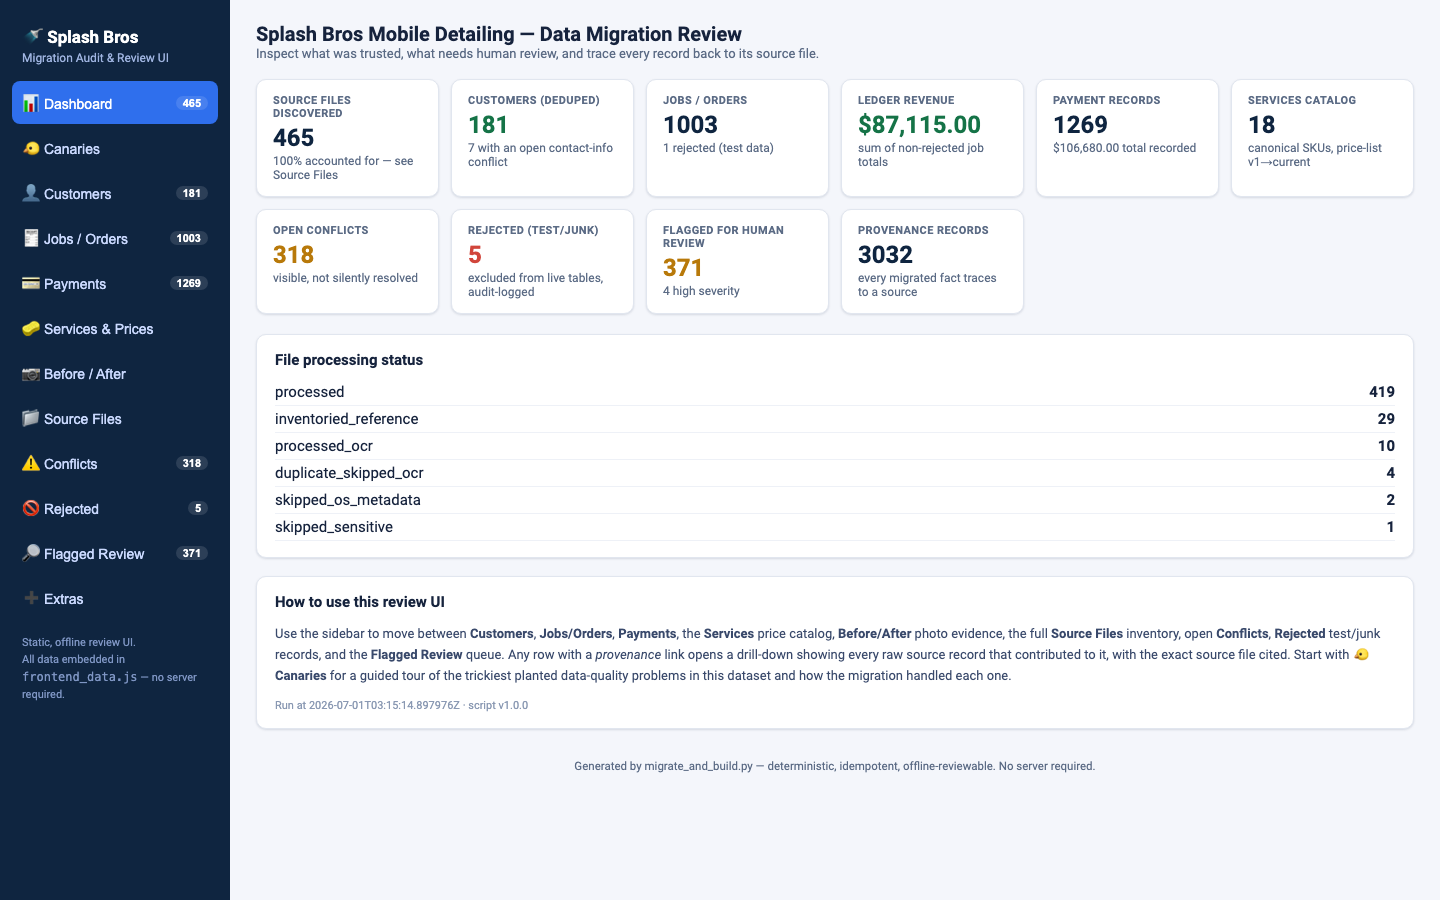Open the Rejected (Test/Junk) card
The width and height of the screenshot is (1440, 900).
tap(542, 261)
